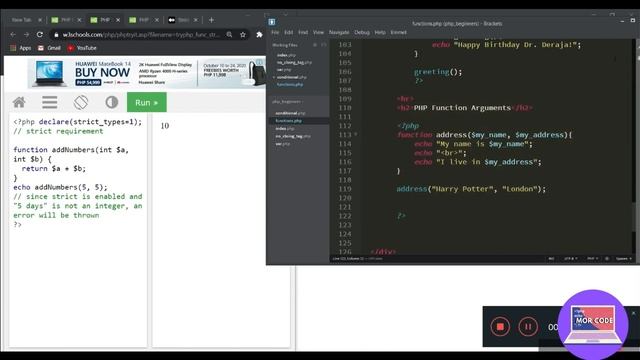Screen dimensions: 640x360
Task: Select no_closing_tag.php under Working Files
Action: click(294, 62)
